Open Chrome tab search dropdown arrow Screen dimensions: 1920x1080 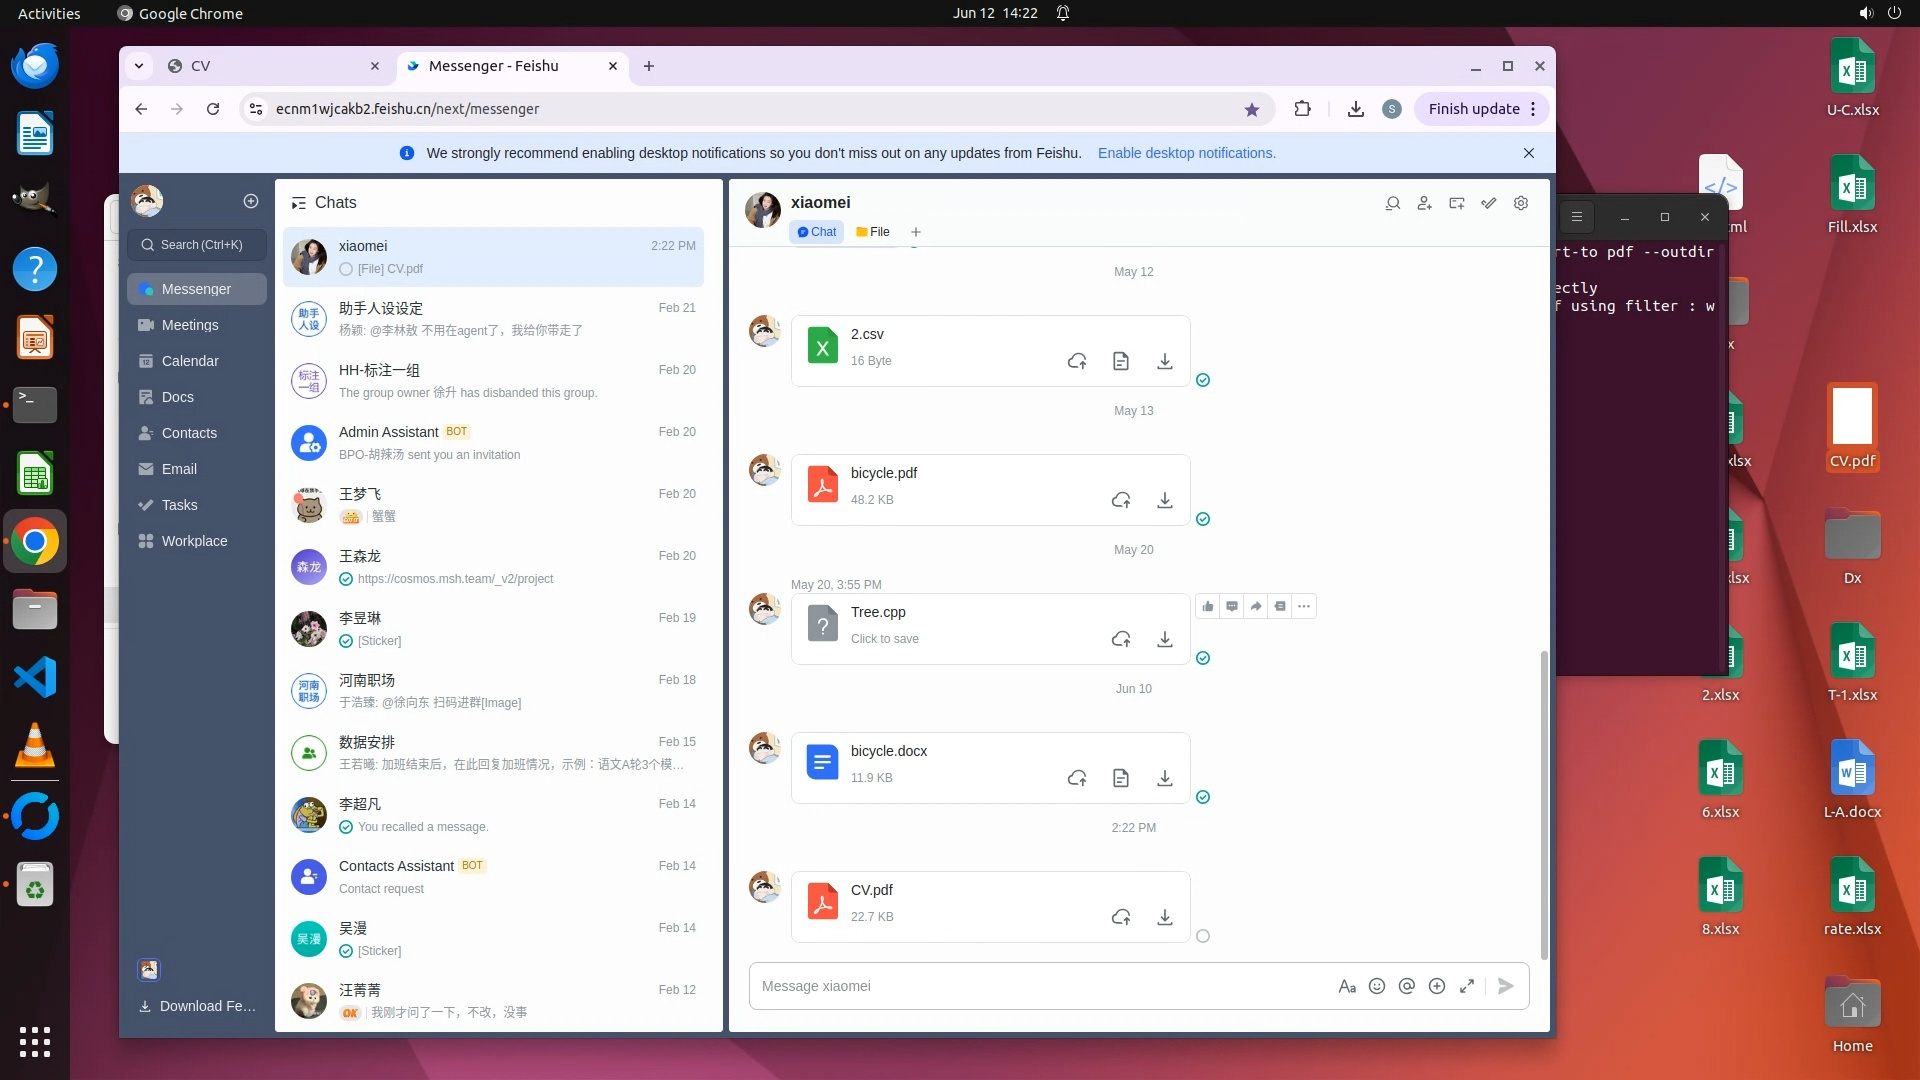coord(139,66)
